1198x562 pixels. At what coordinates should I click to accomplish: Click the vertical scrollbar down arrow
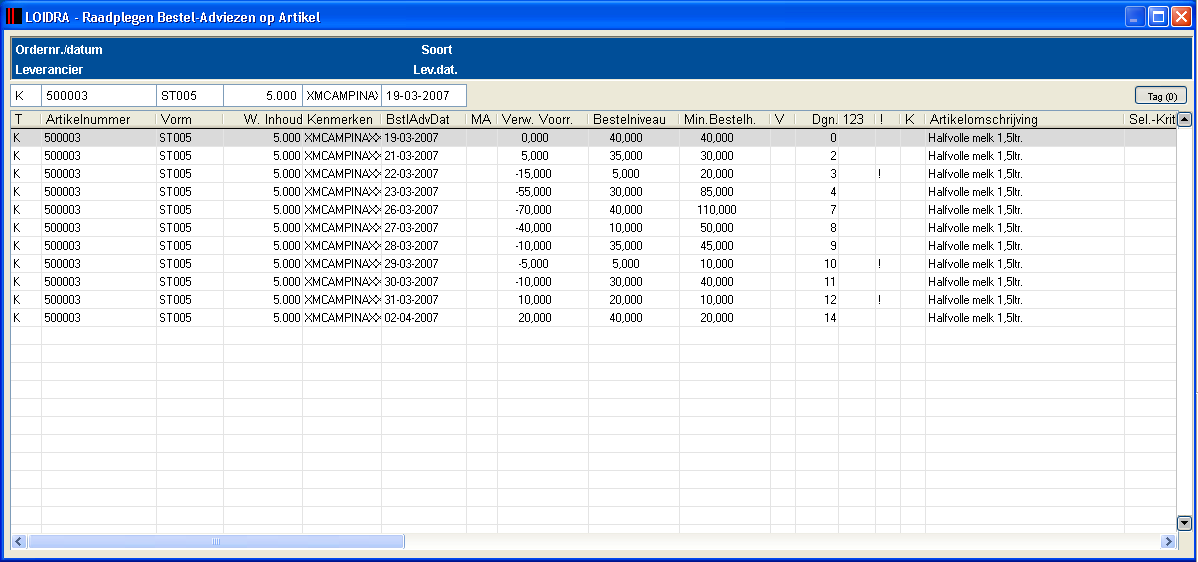tap(1184, 523)
